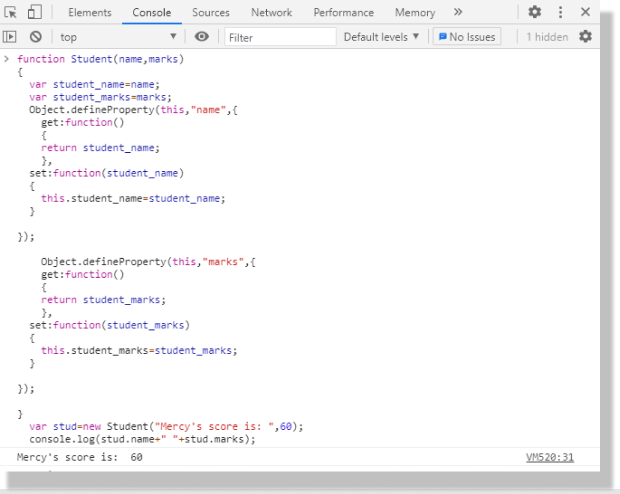The image size is (620, 494).
Task: Activate the inspect element picker icon
Action: click(x=10, y=12)
